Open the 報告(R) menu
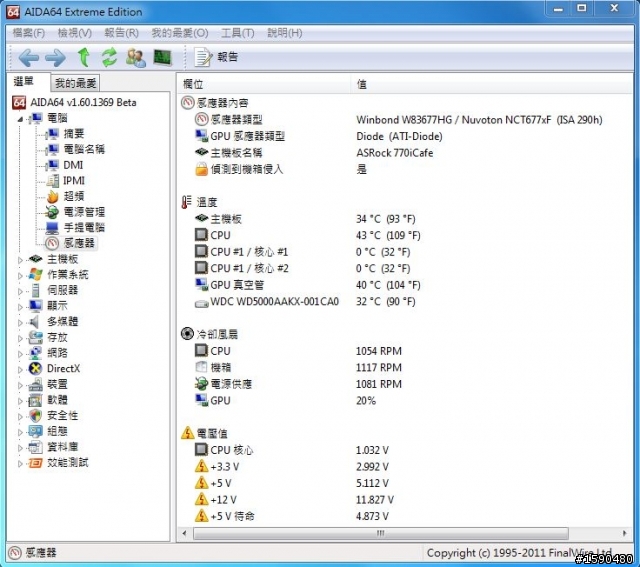Screen dimensions: 640x567 [121, 33]
